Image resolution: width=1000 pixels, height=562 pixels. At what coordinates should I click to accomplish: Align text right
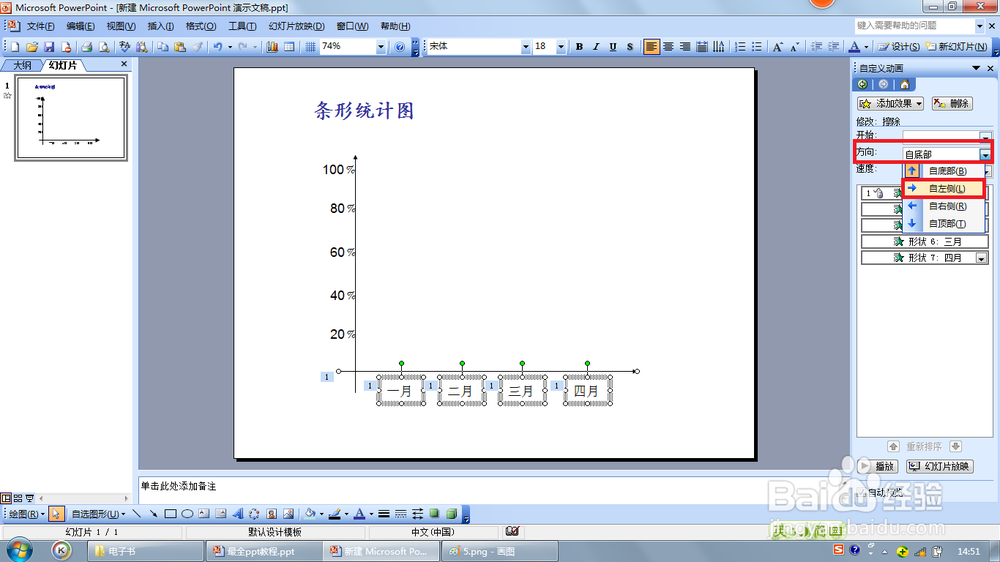click(685, 47)
